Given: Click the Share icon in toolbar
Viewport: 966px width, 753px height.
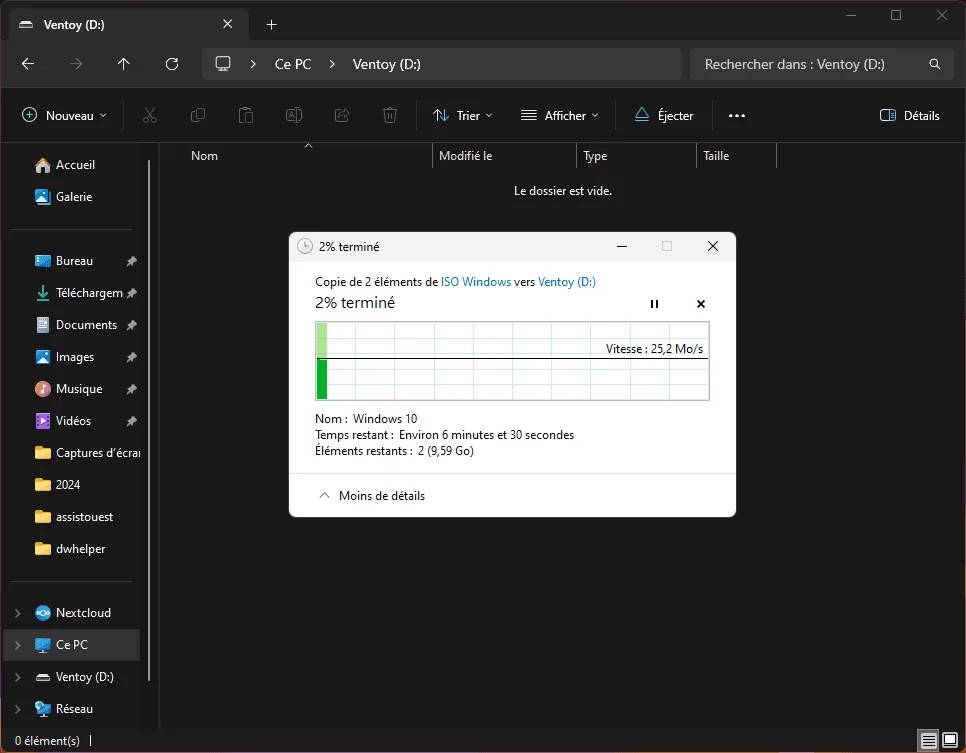Looking at the screenshot, I should click(x=342, y=115).
